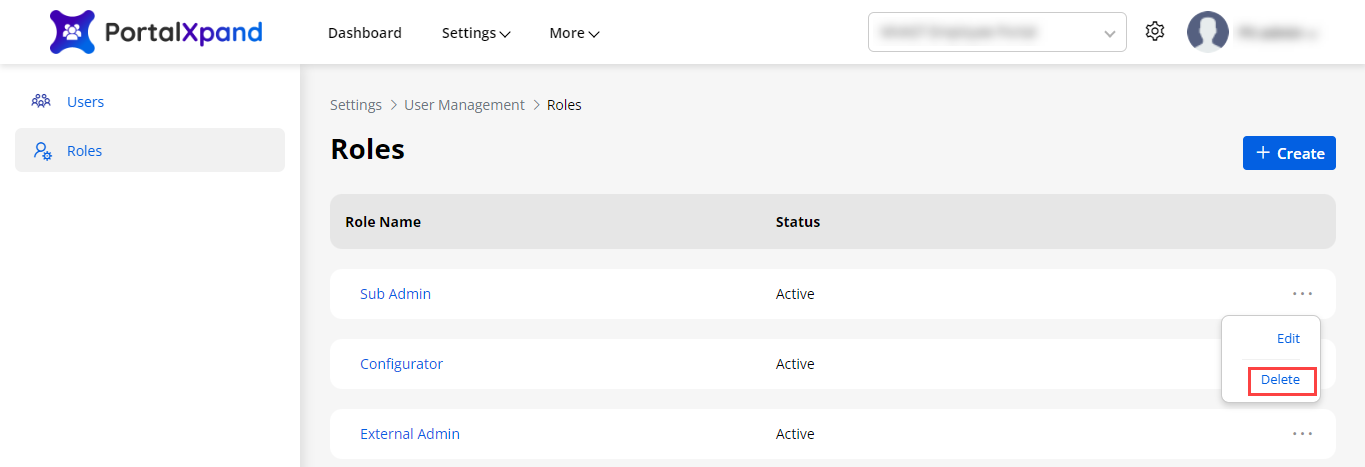Viewport: 1365px width, 467px height.
Task: Open three-dot menu for Sub Admin row
Action: click(x=1301, y=294)
